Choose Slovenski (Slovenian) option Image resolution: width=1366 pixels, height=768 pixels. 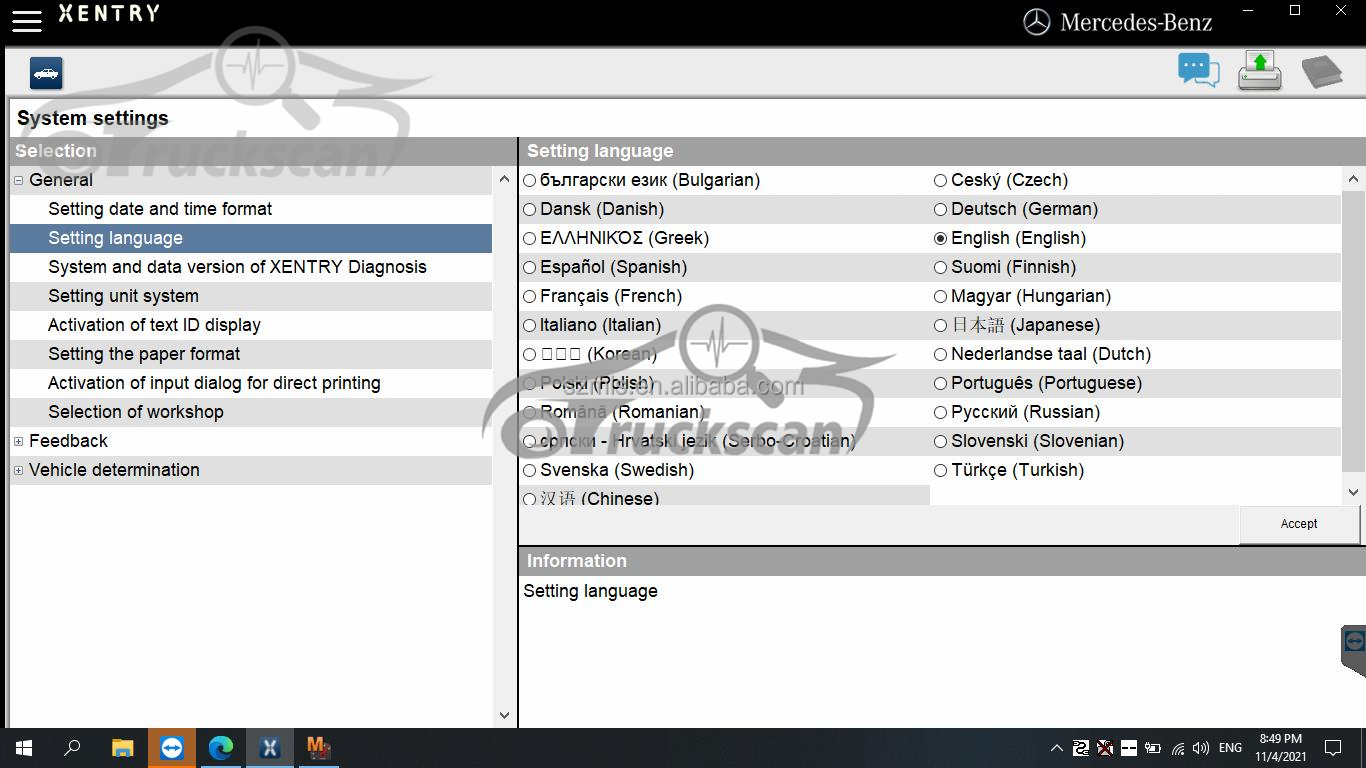pos(940,442)
